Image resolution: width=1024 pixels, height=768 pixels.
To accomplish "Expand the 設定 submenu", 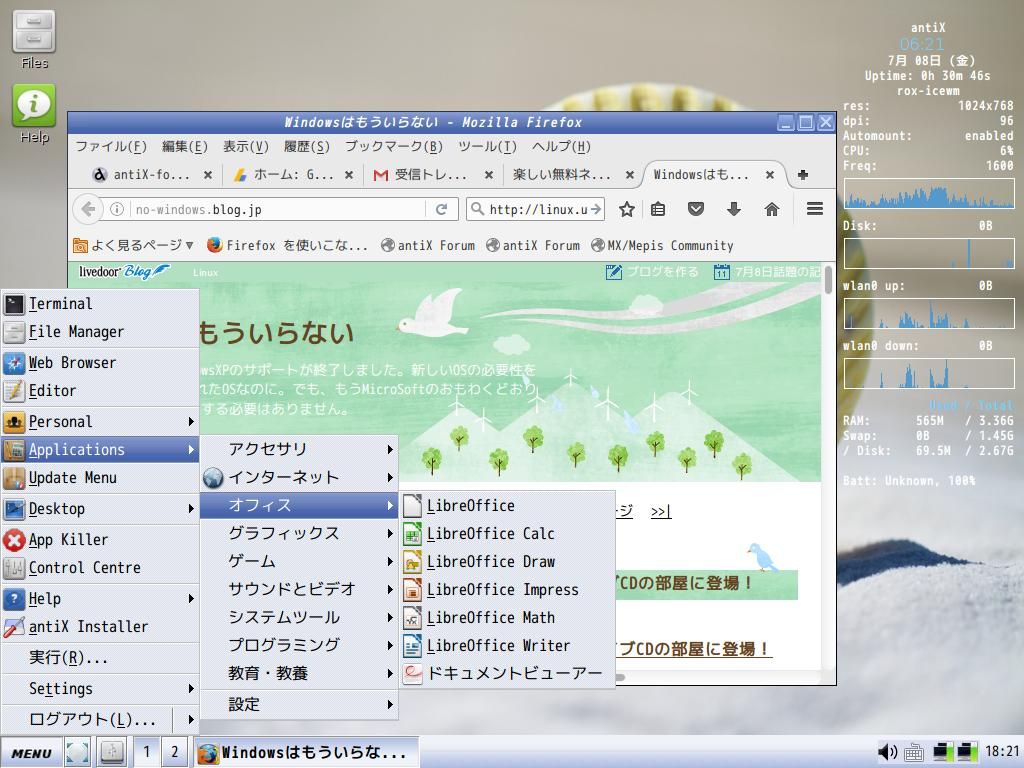I will tap(298, 704).
